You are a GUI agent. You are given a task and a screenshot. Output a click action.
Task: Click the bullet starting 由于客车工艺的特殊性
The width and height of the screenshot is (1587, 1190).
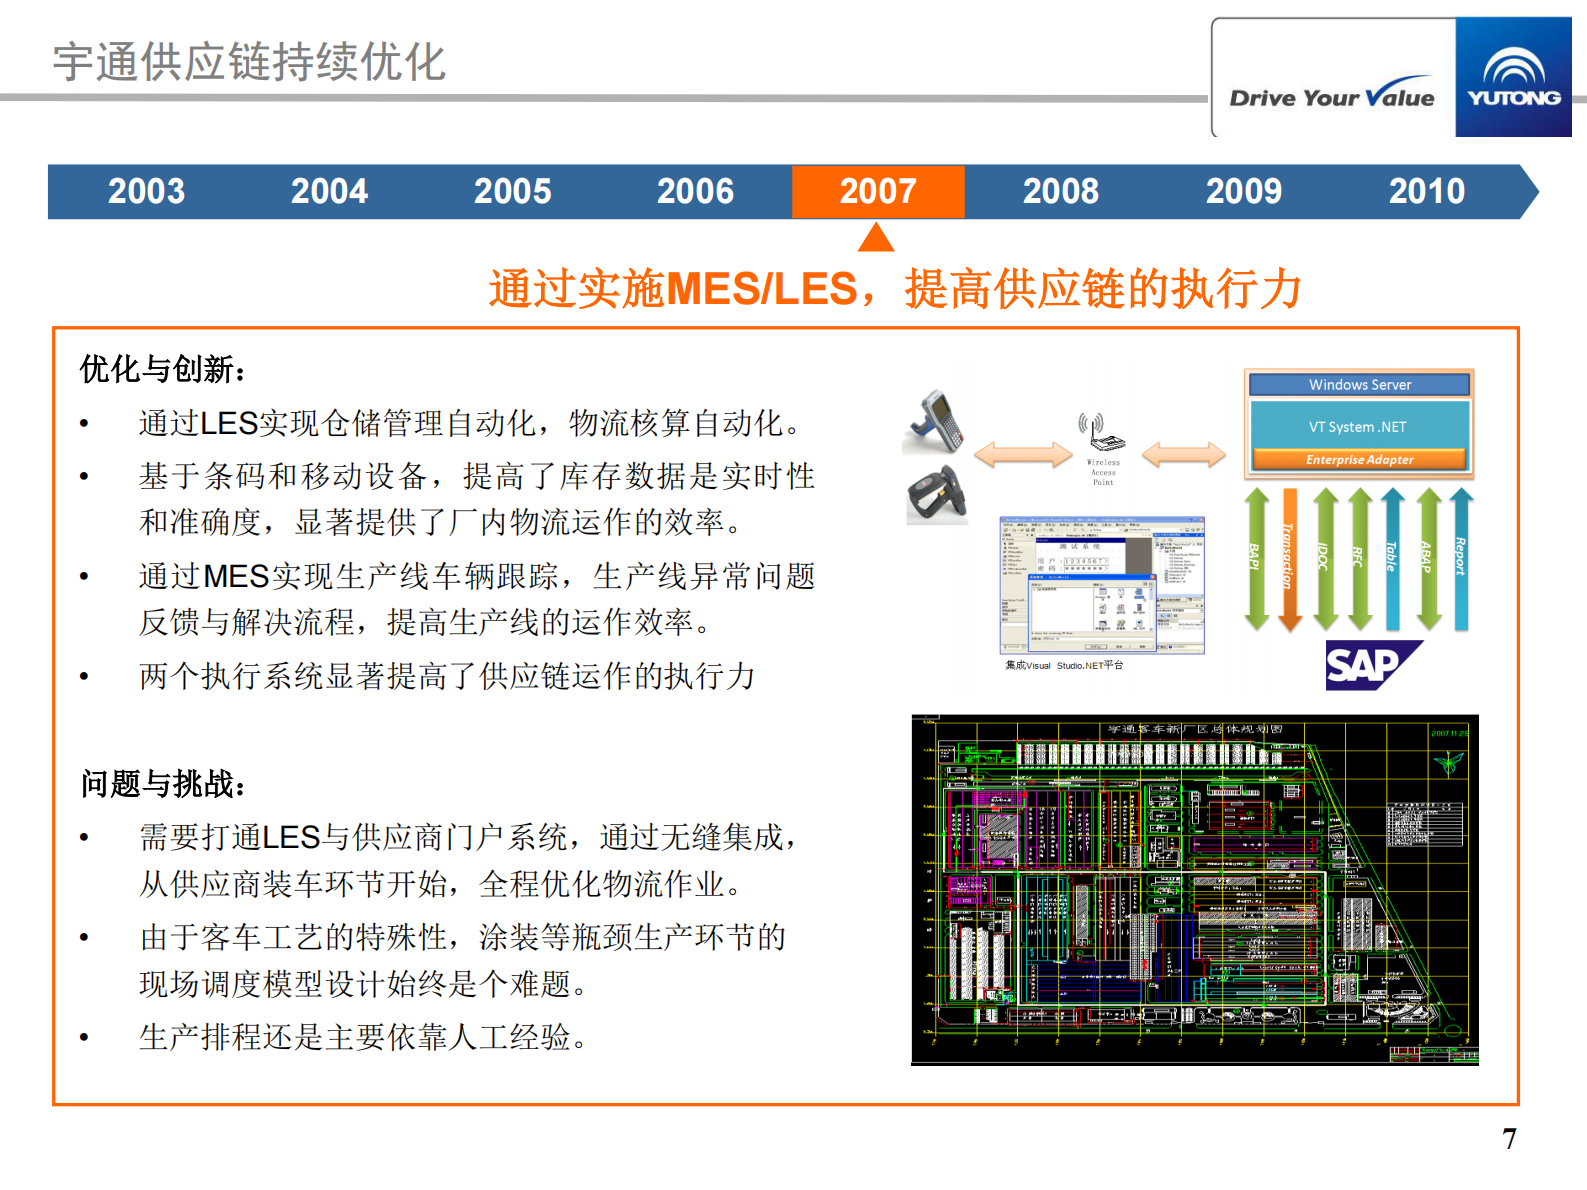pyautogui.click(x=463, y=961)
